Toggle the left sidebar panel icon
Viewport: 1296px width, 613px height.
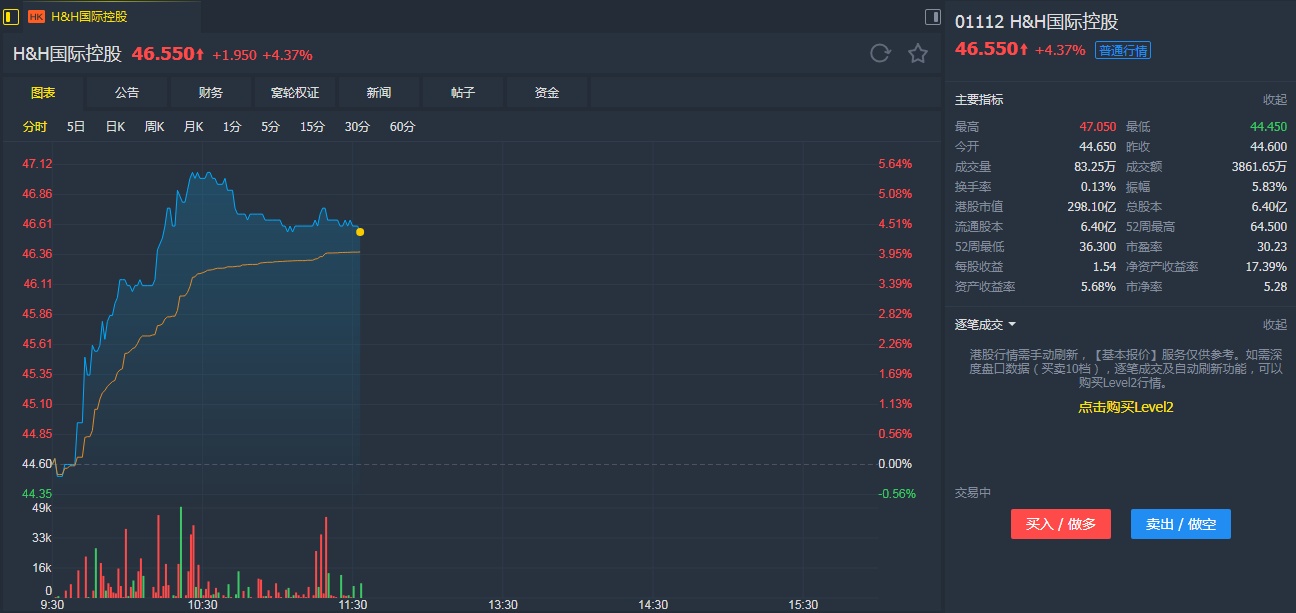[x=11, y=16]
